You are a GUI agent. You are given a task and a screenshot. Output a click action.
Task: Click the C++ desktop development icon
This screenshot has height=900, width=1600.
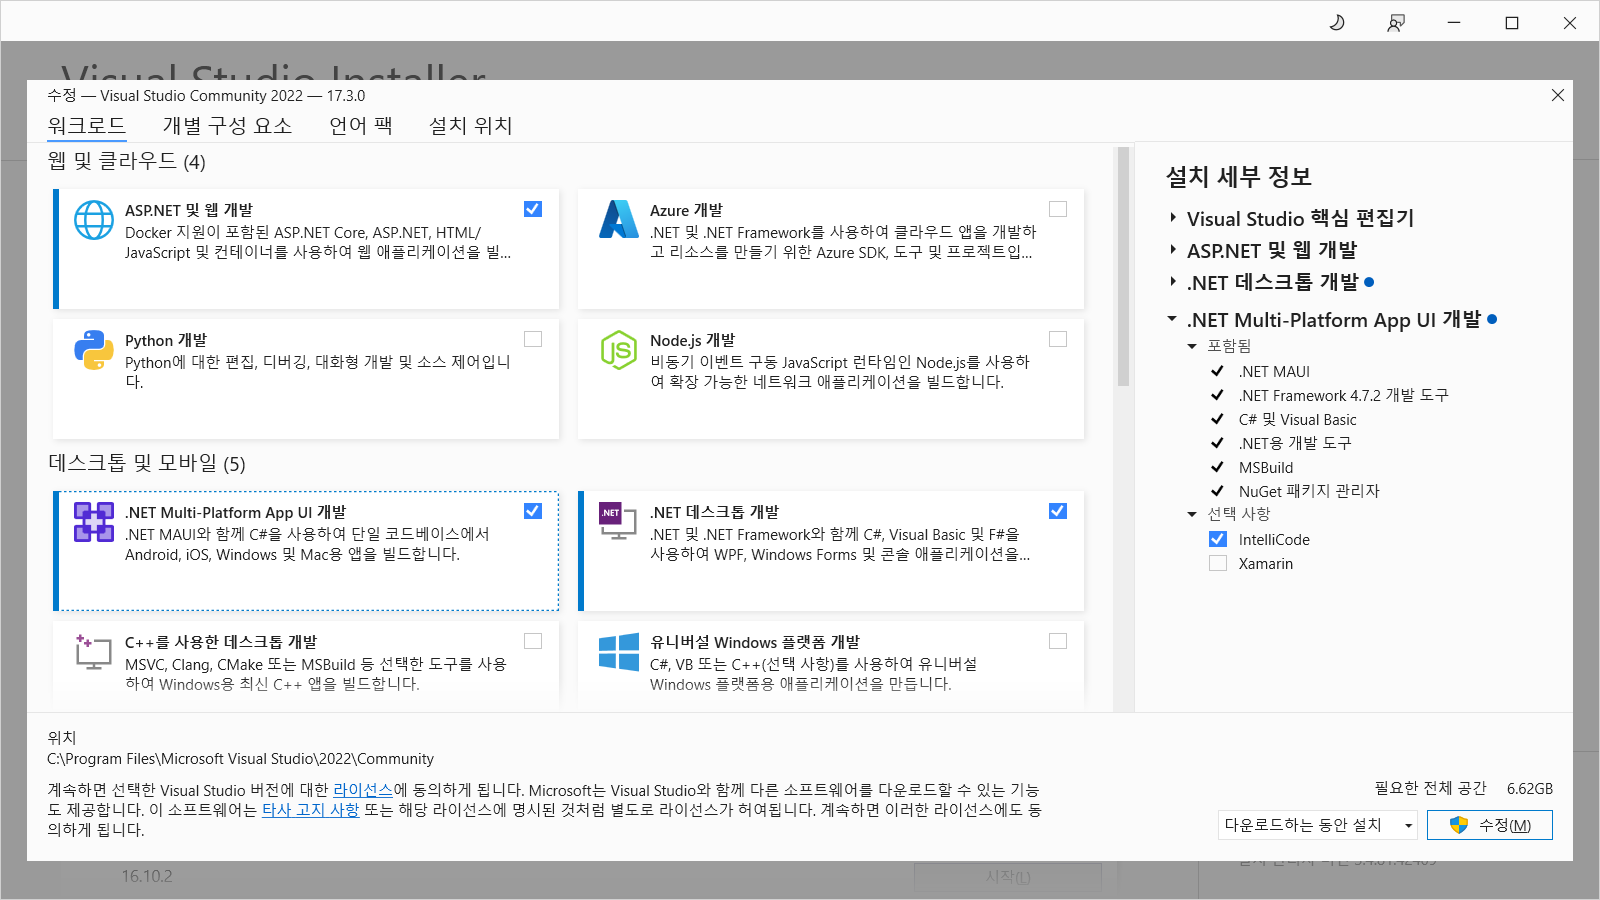(x=94, y=651)
